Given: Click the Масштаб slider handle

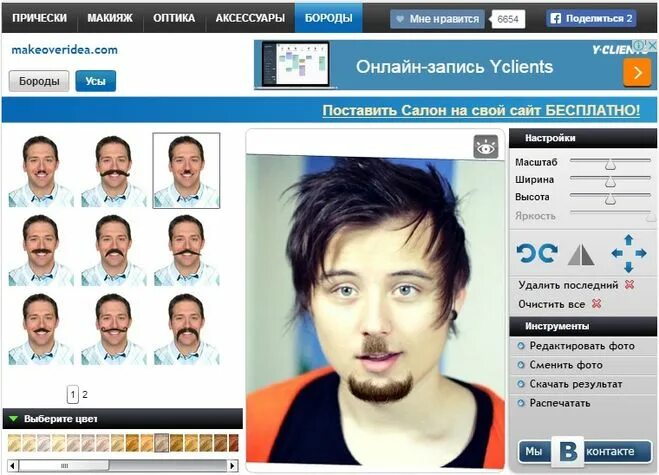Looking at the screenshot, I should (610, 164).
